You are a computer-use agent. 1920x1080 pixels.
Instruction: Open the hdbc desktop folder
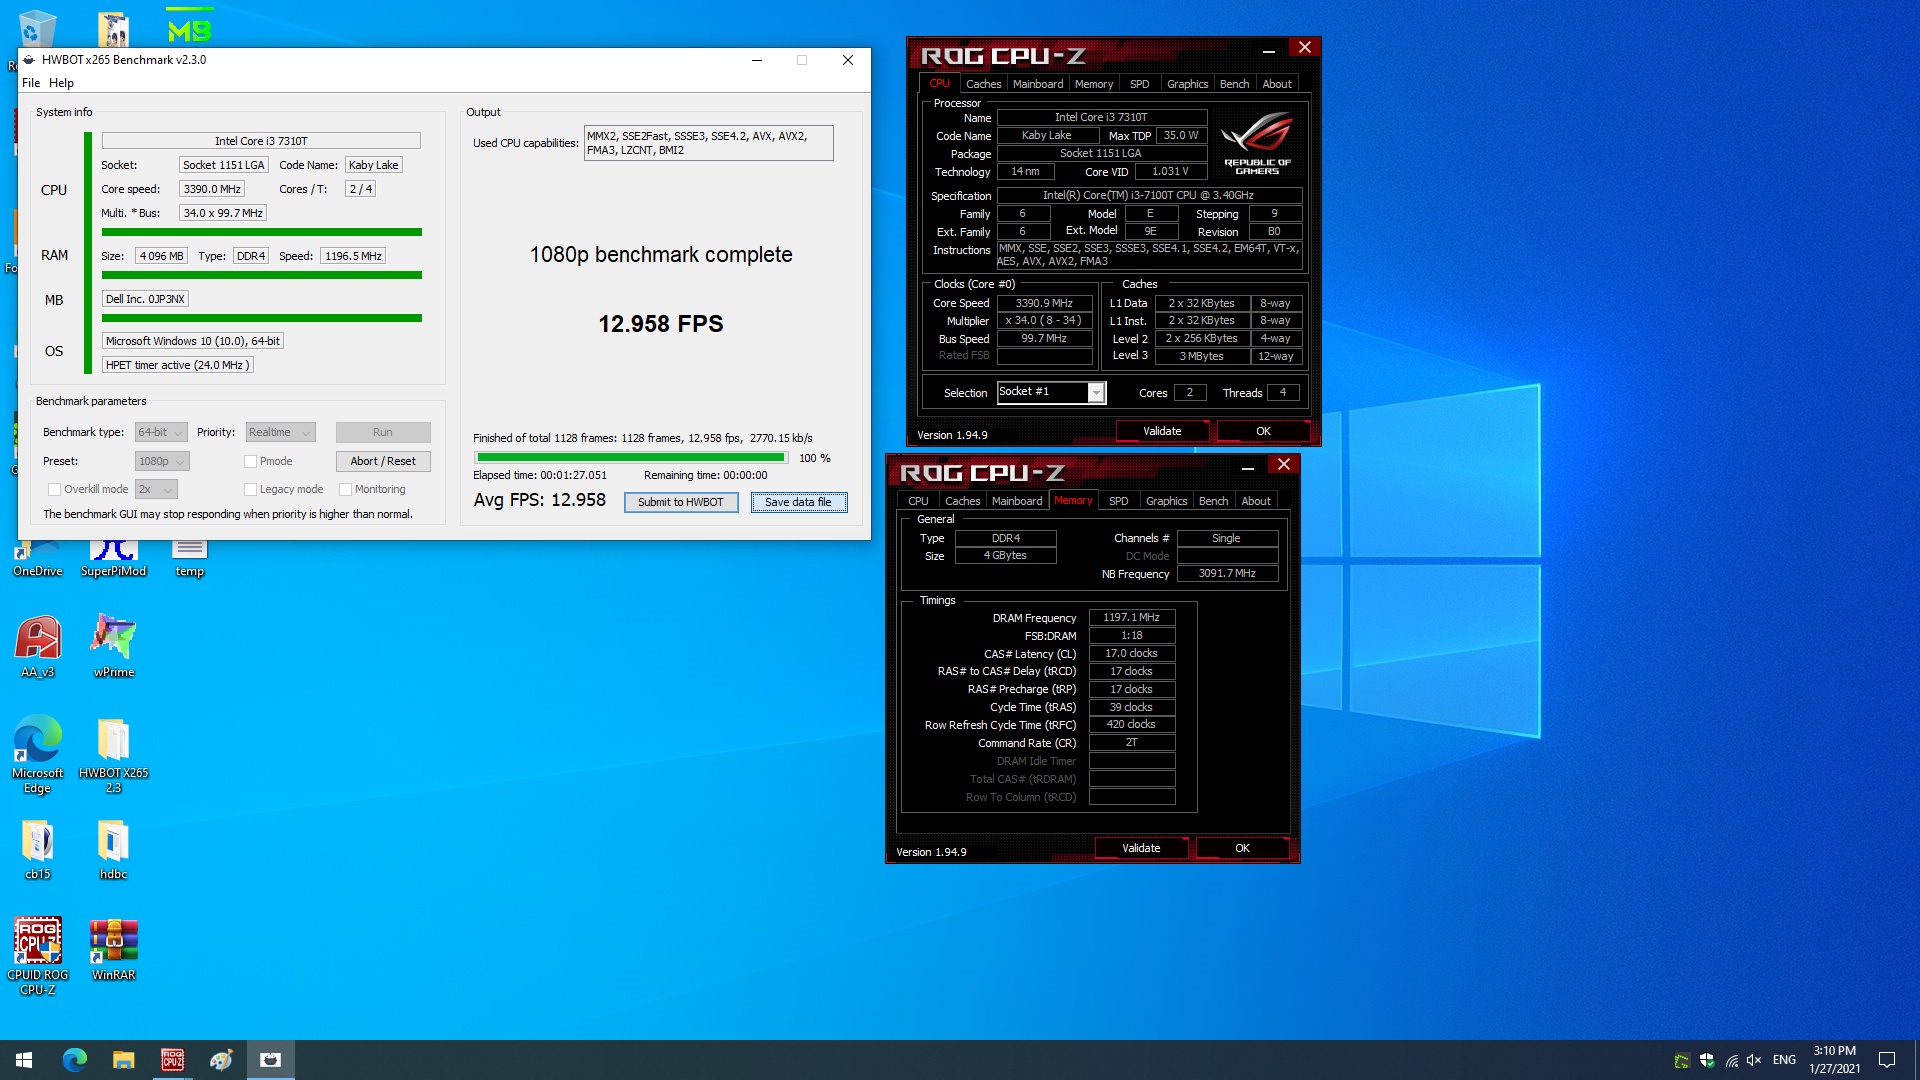(x=113, y=850)
